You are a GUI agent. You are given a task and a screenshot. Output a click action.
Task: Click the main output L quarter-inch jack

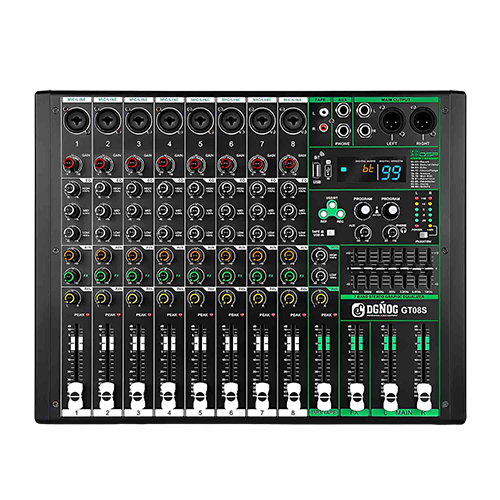click(x=364, y=110)
